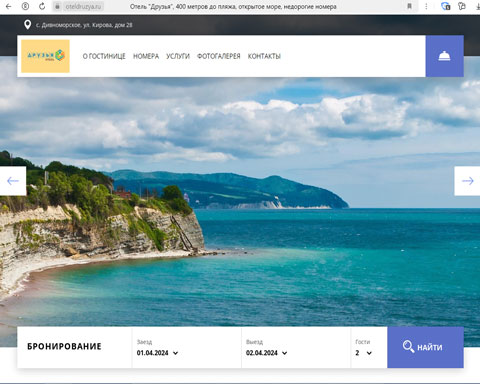Open the Заезд date dropdown 01.04.2024
The image size is (480, 384).
pyautogui.click(x=157, y=353)
